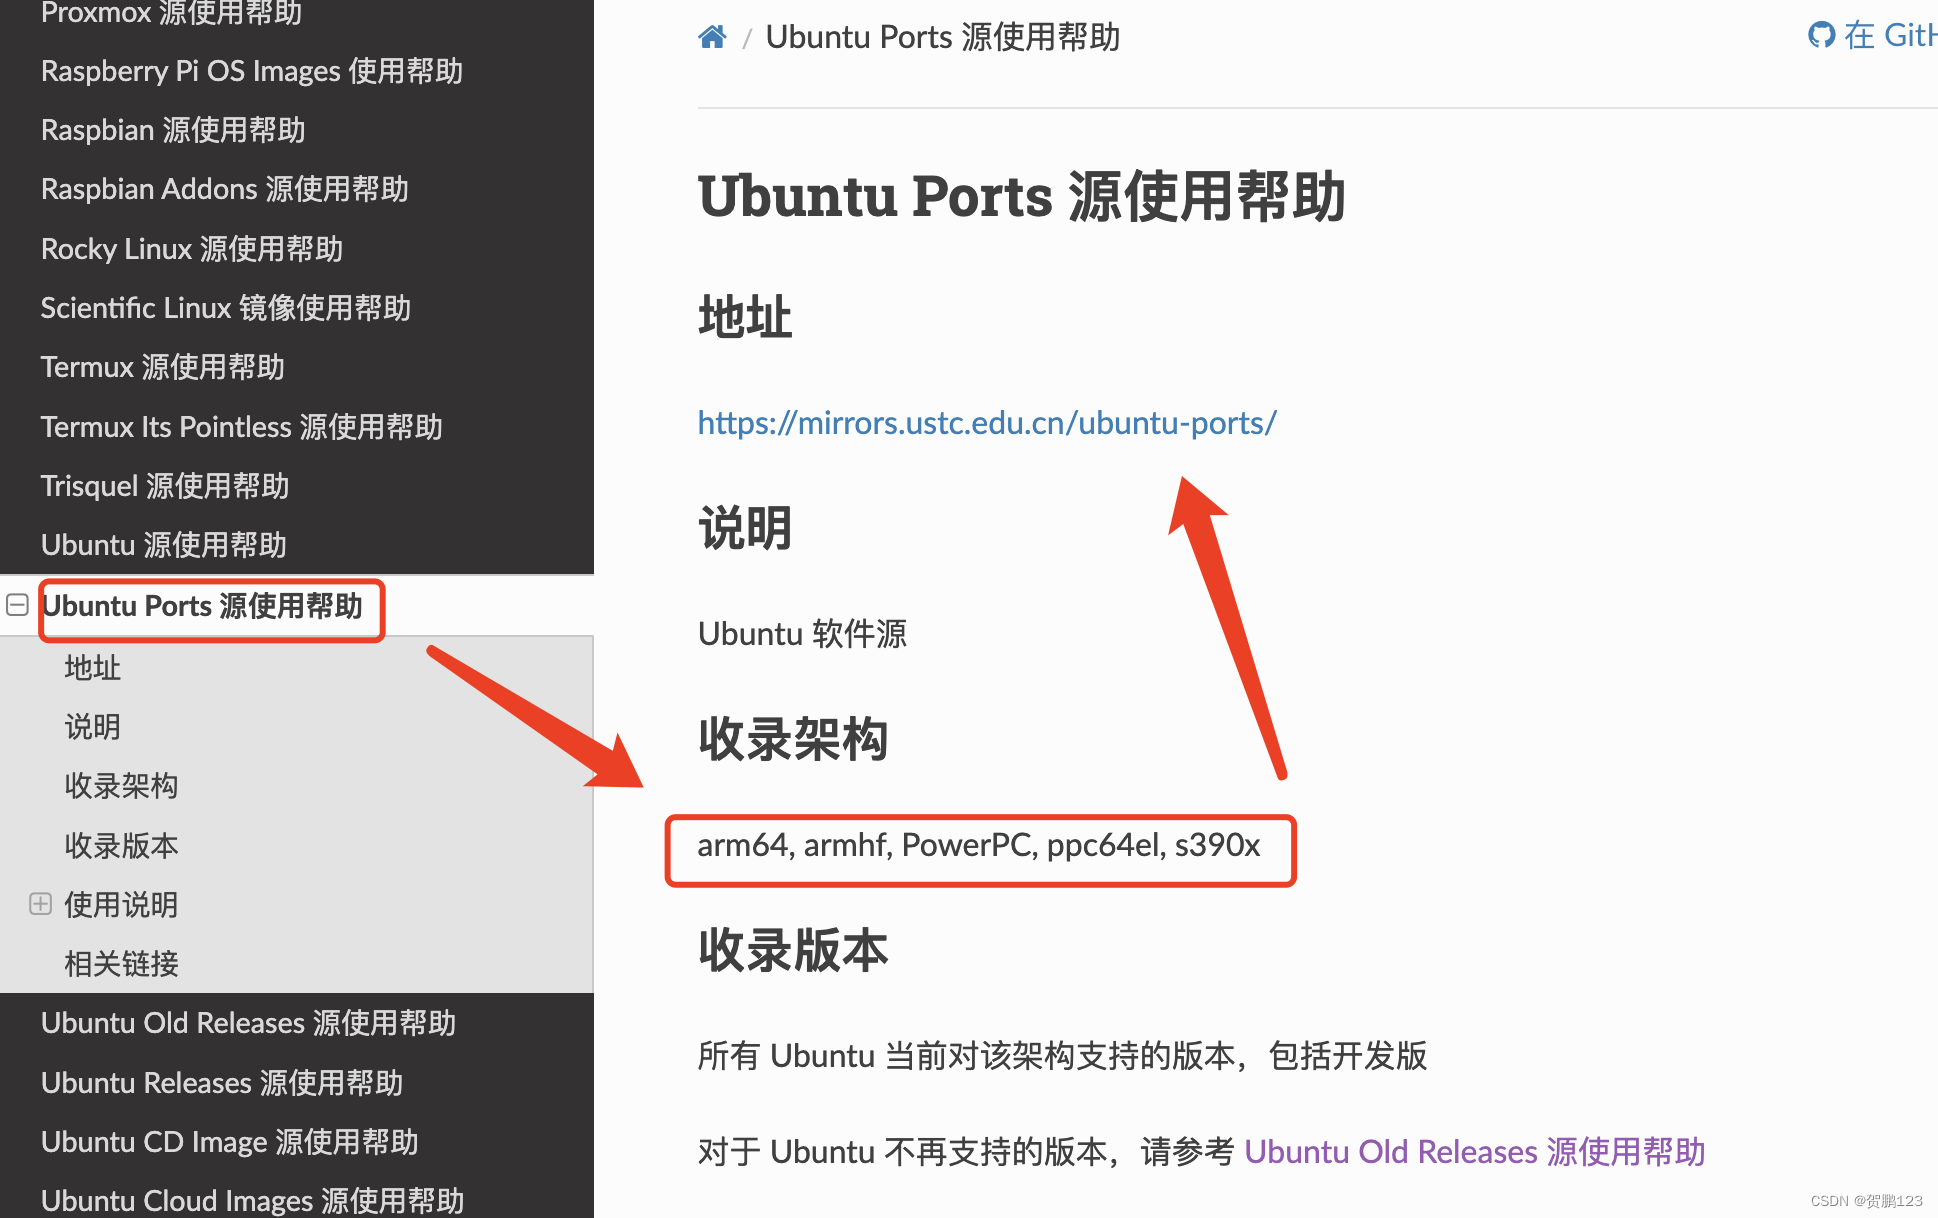
Task: Select 说明 in the sidebar
Action: point(92,726)
